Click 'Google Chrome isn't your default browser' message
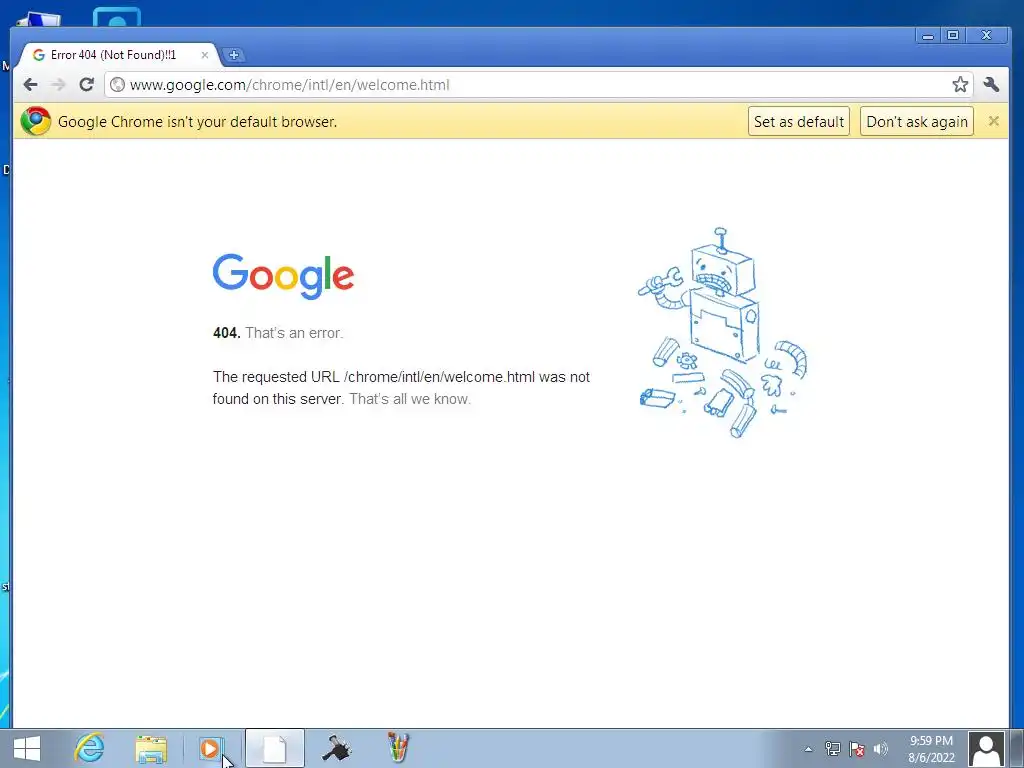The height and width of the screenshot is (768, 1024). pyautogui.click(x=197, y=121)
